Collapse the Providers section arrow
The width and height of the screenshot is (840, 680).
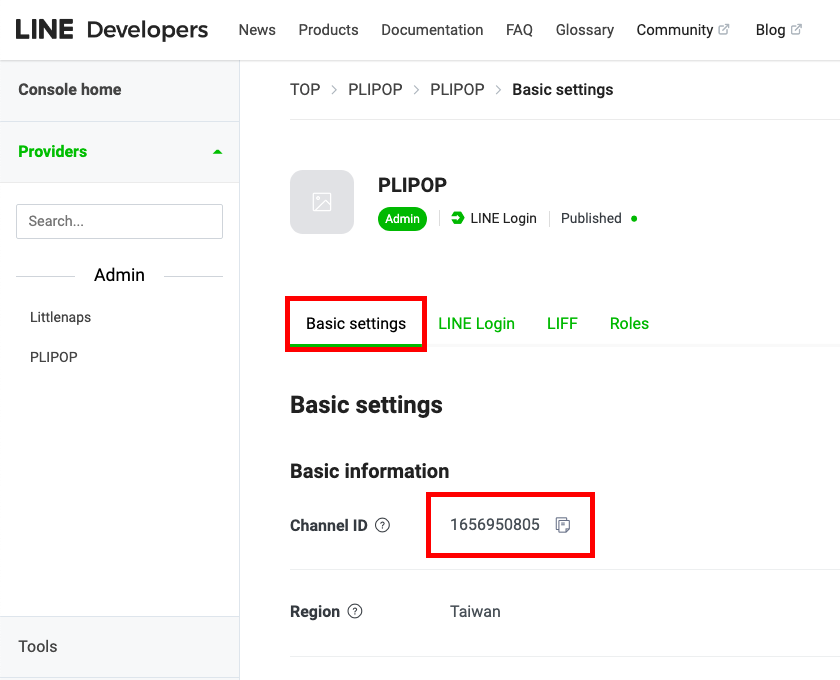pyautogui.click(x=217, y=152)
